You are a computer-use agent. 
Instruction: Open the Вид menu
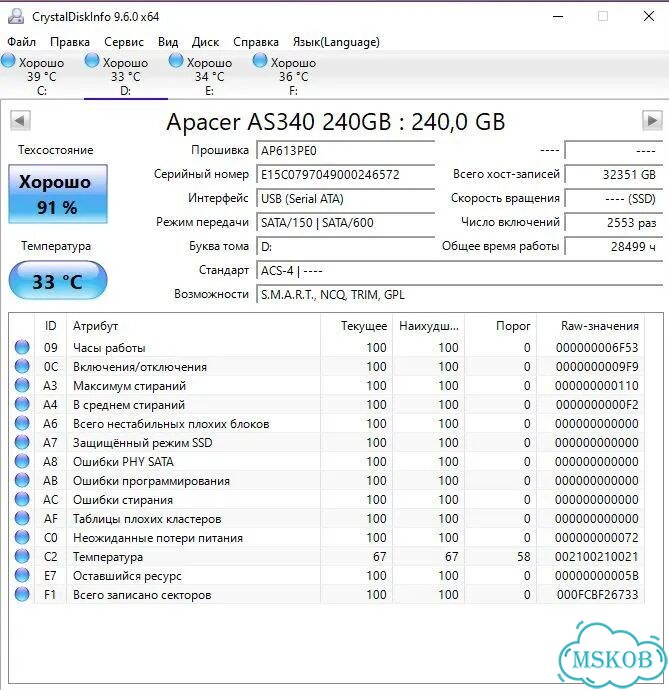click(x=168, y=42)
